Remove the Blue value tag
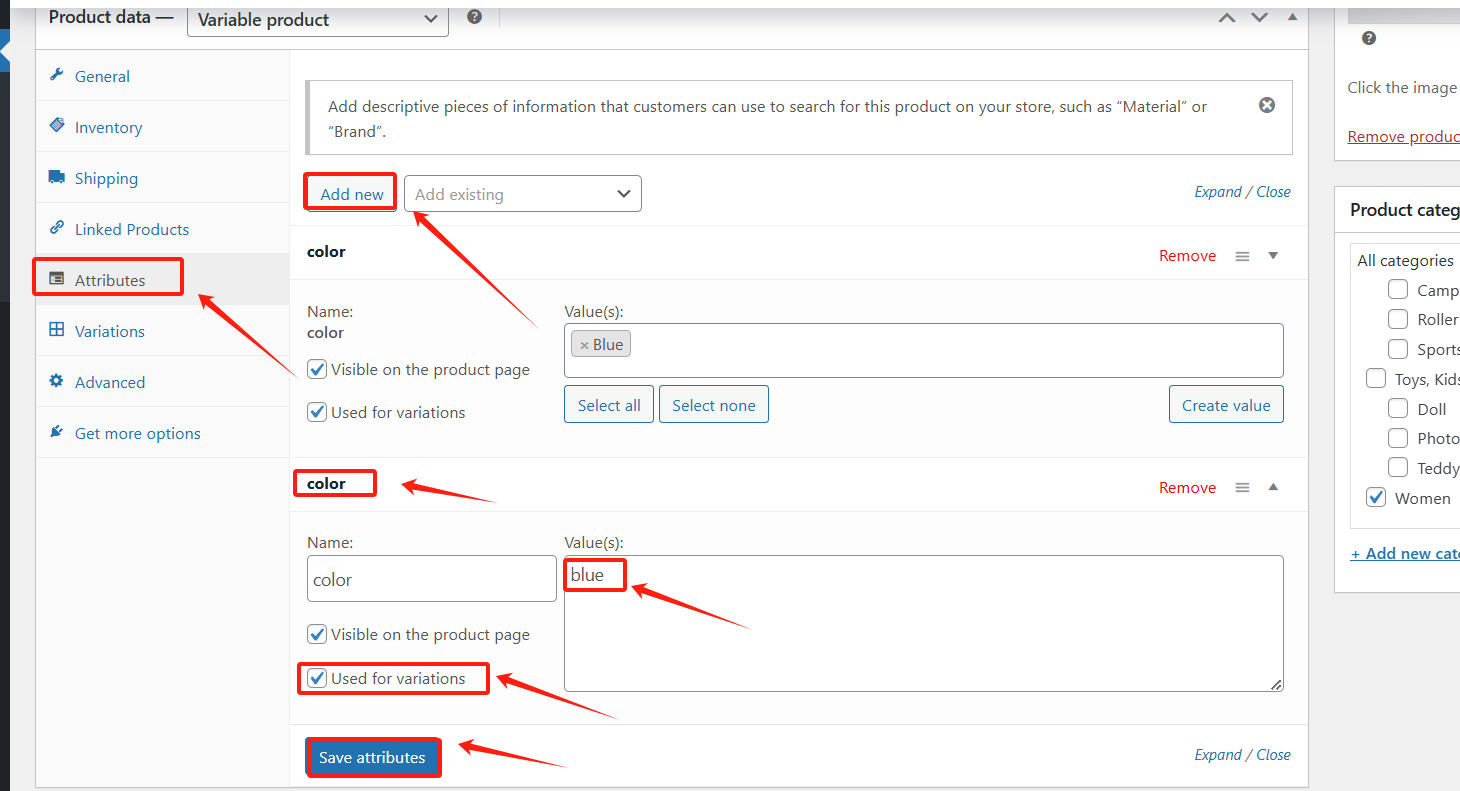 pyautogui.click(x=584, y=345)
